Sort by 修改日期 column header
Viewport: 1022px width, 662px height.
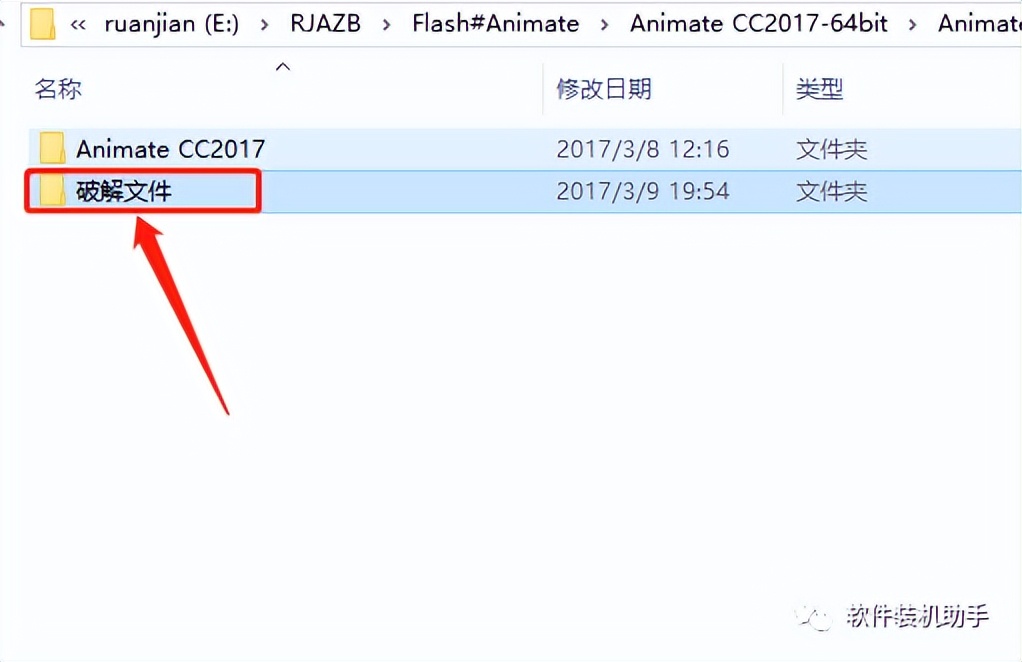click(604, 89)
